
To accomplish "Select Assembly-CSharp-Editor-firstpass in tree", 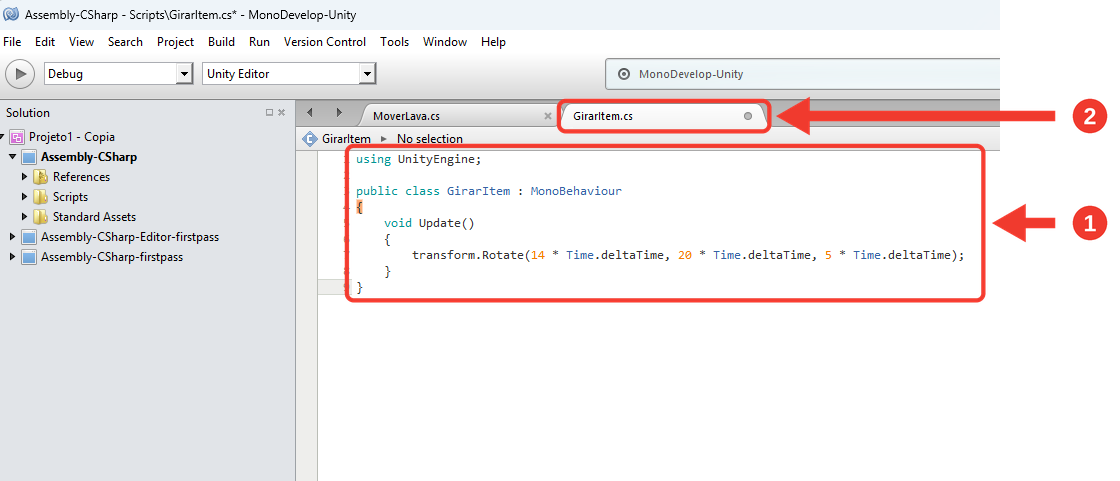I will pyautogui.click(x=130, y=237).
